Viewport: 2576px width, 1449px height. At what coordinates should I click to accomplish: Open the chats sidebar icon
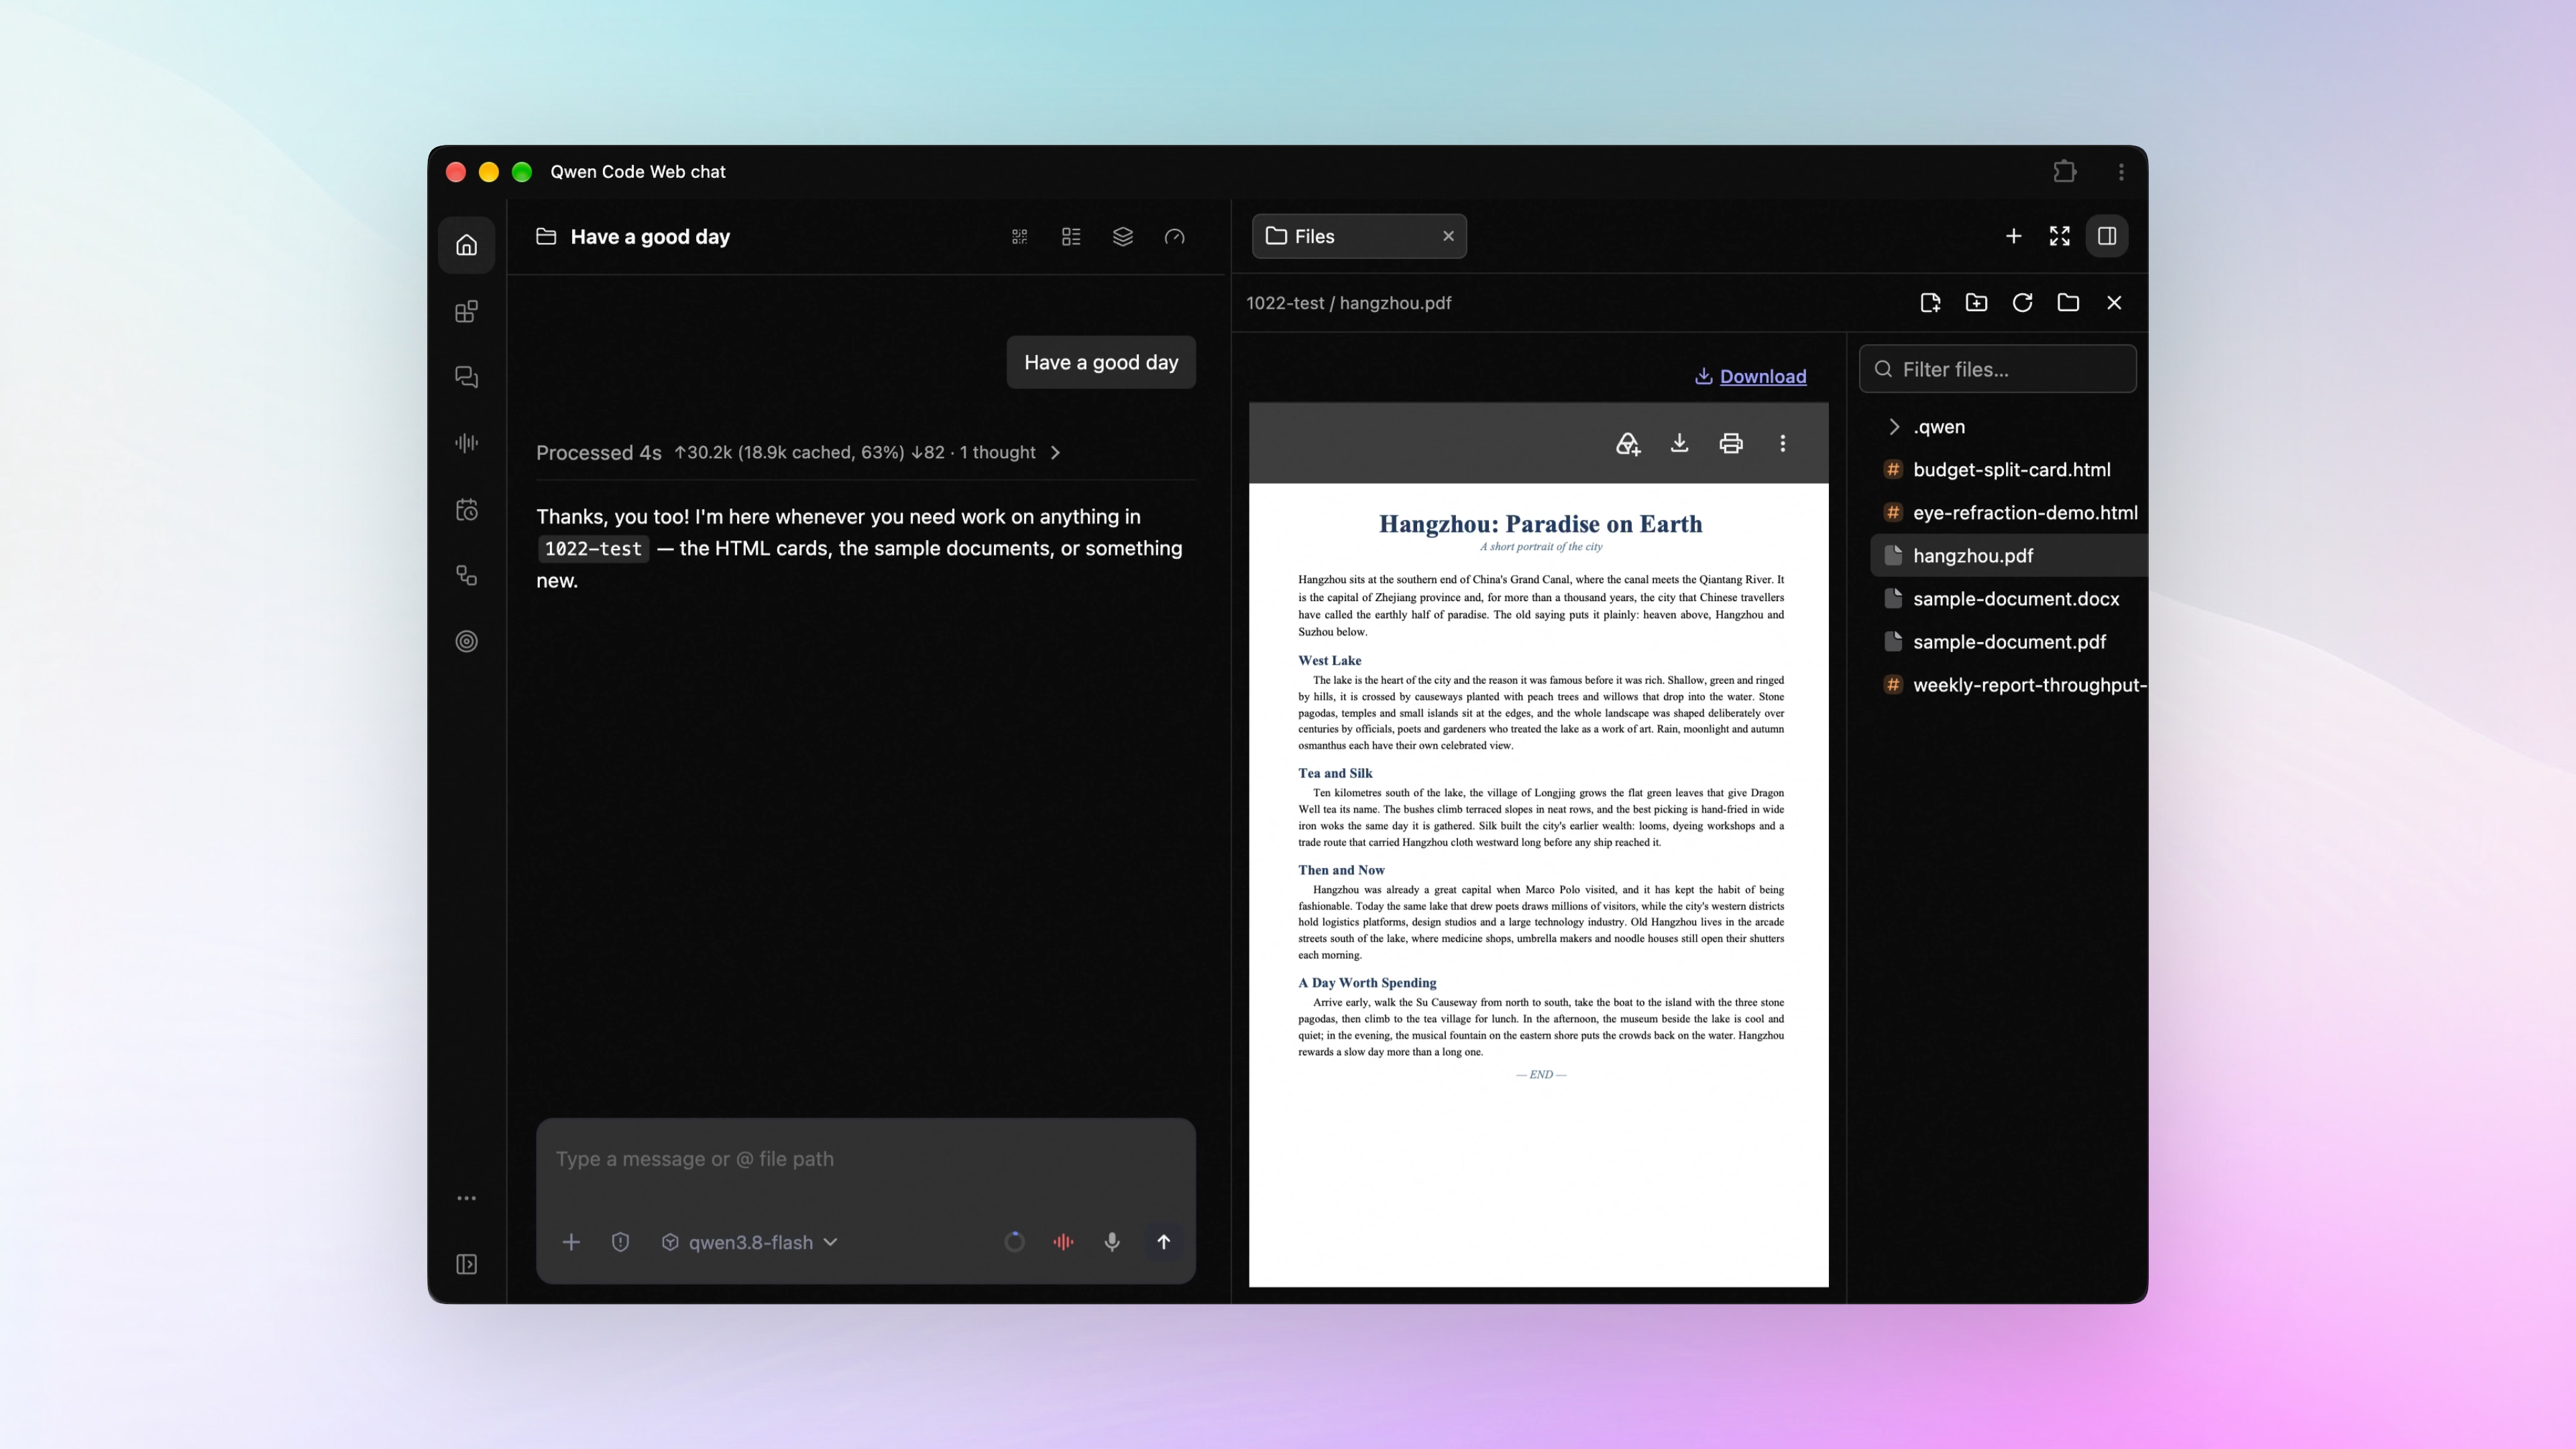(466, 377)
